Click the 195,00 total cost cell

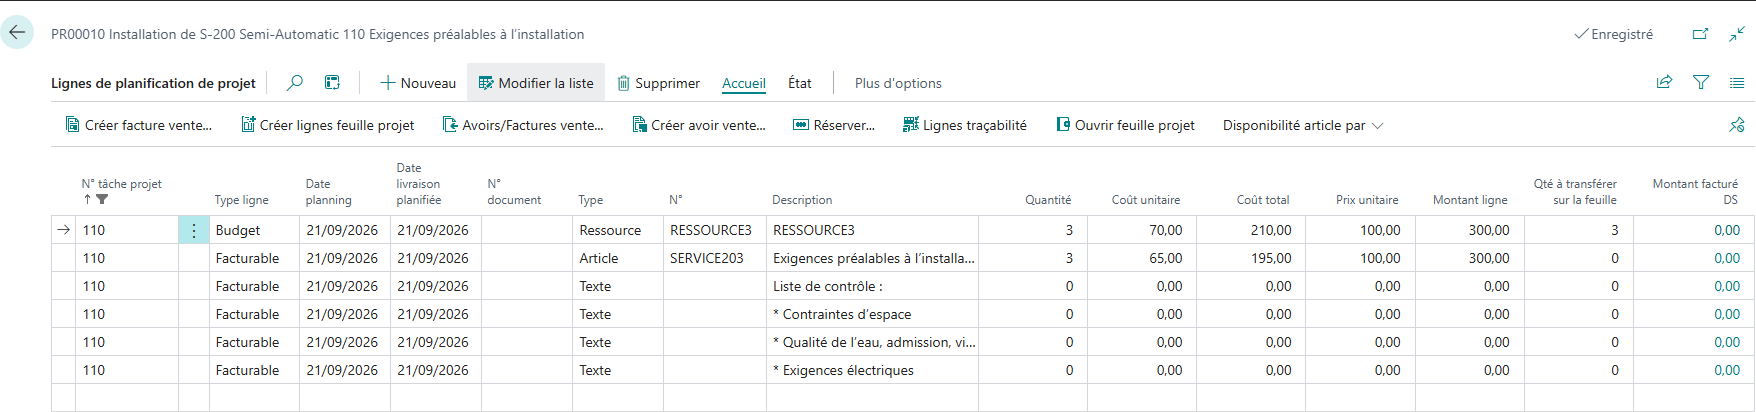pyautogui.click(x=1251, y=258)
